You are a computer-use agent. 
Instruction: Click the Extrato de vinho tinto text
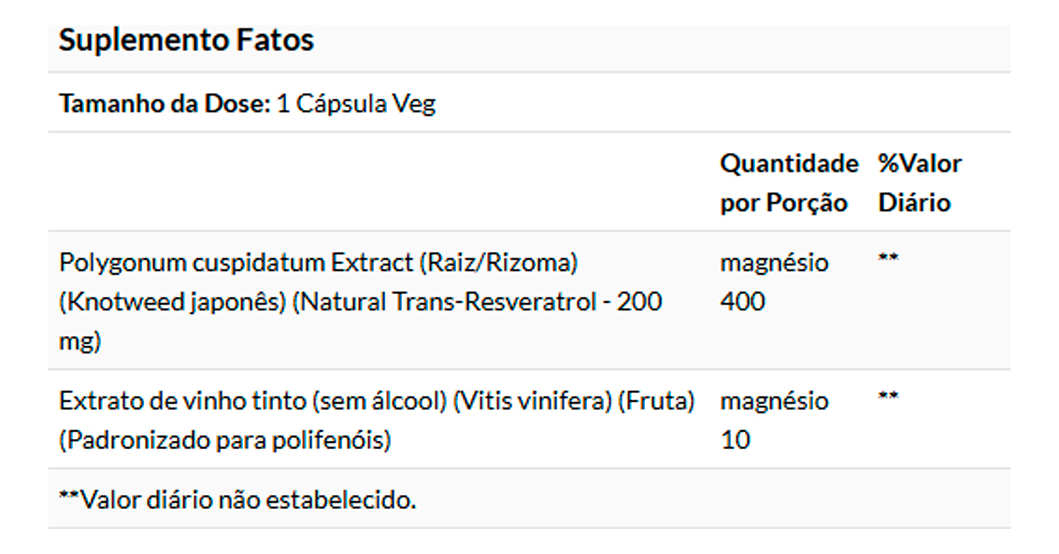click(182, 401)
